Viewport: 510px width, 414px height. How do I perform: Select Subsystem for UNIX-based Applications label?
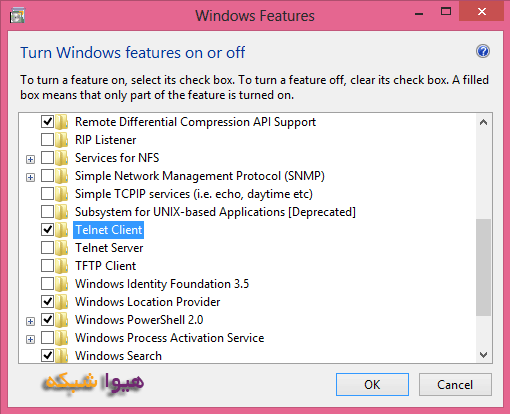(215, 212)
